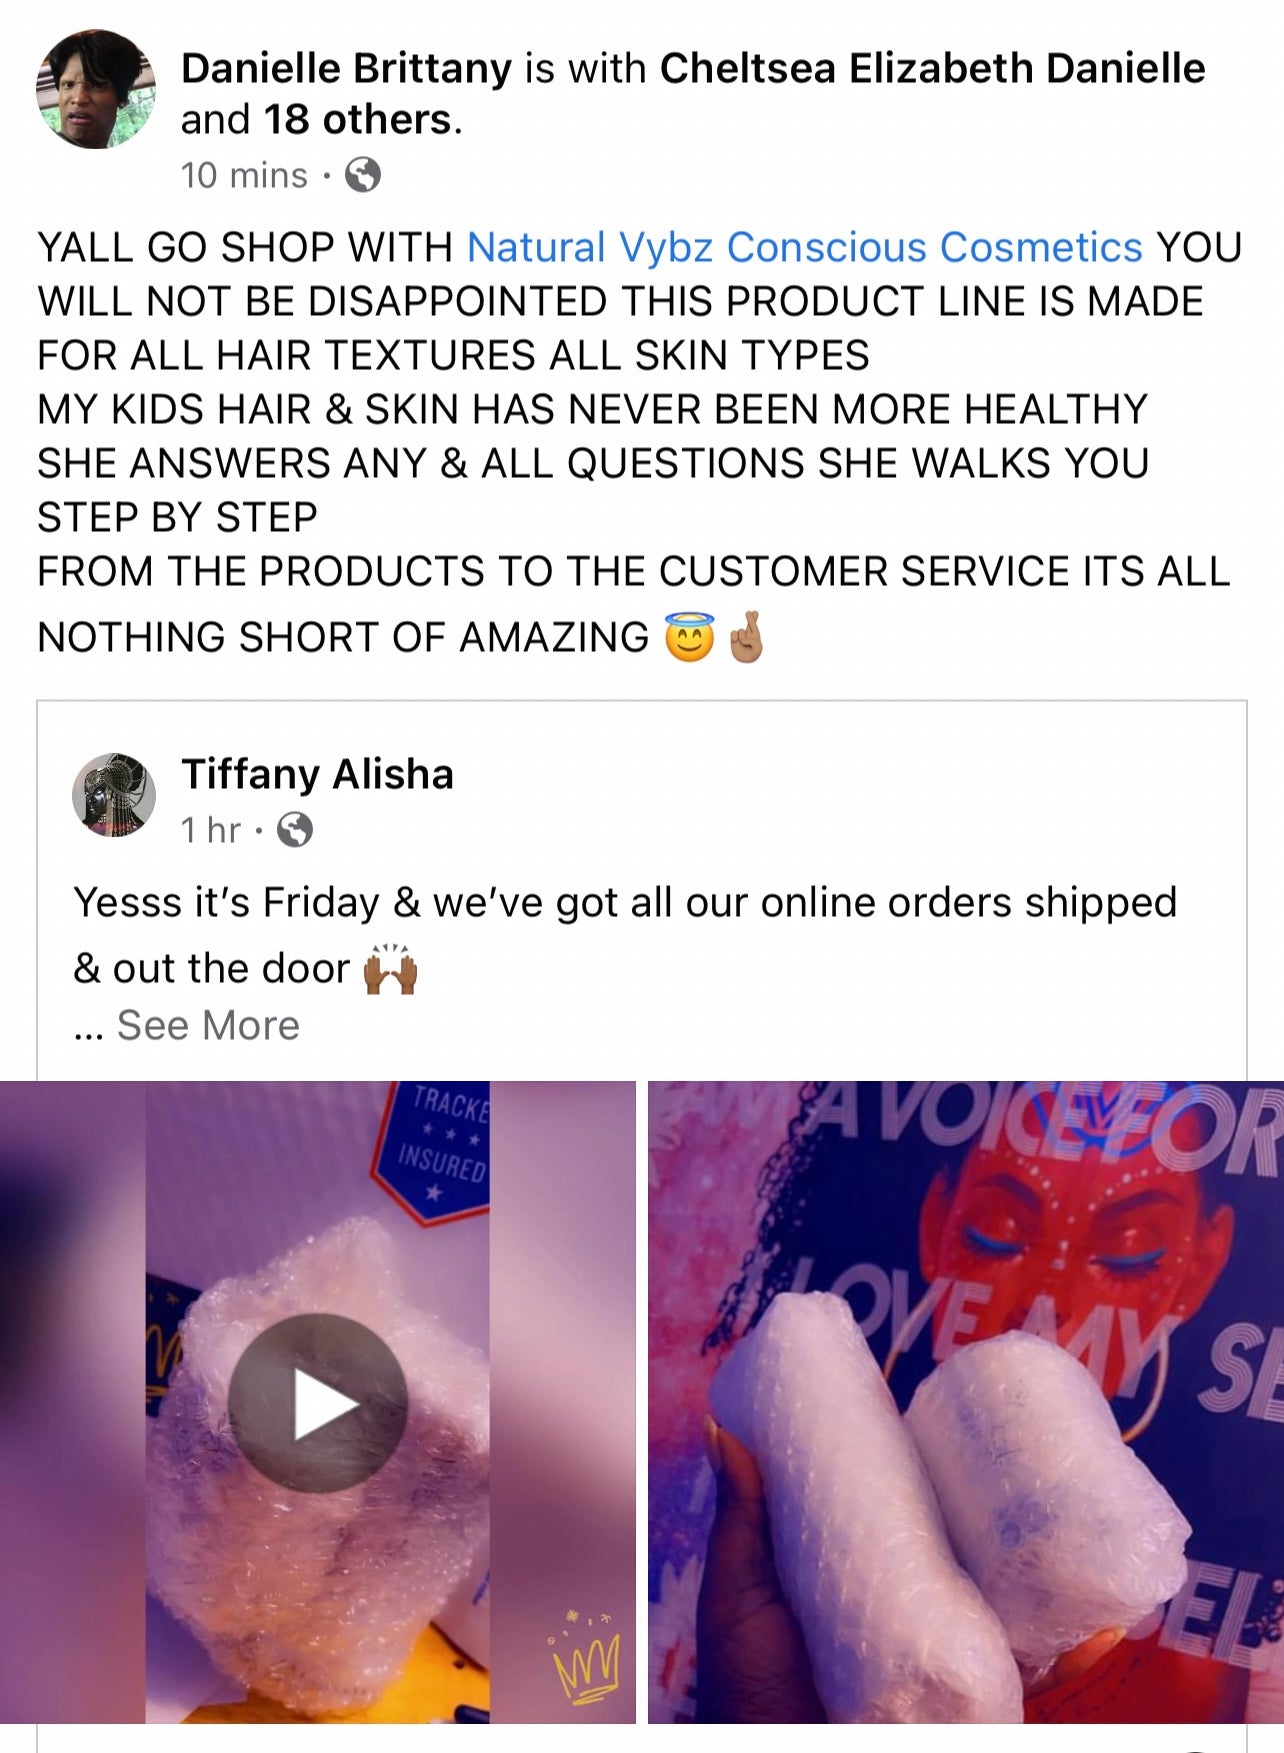Viewport: 1284px width, 1753px height.
Task: Open Tiffany Alisha's name link
Action: [317, 774]
